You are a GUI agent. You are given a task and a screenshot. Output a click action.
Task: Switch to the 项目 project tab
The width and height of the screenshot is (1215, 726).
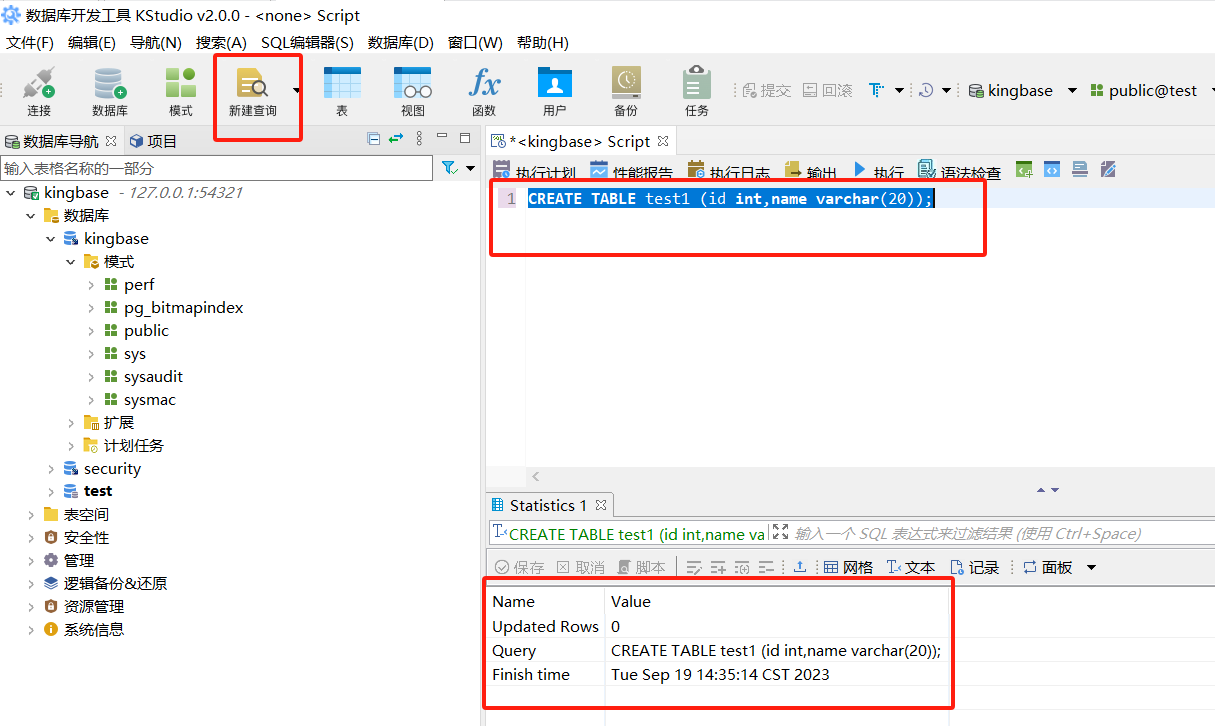(153, 141)
